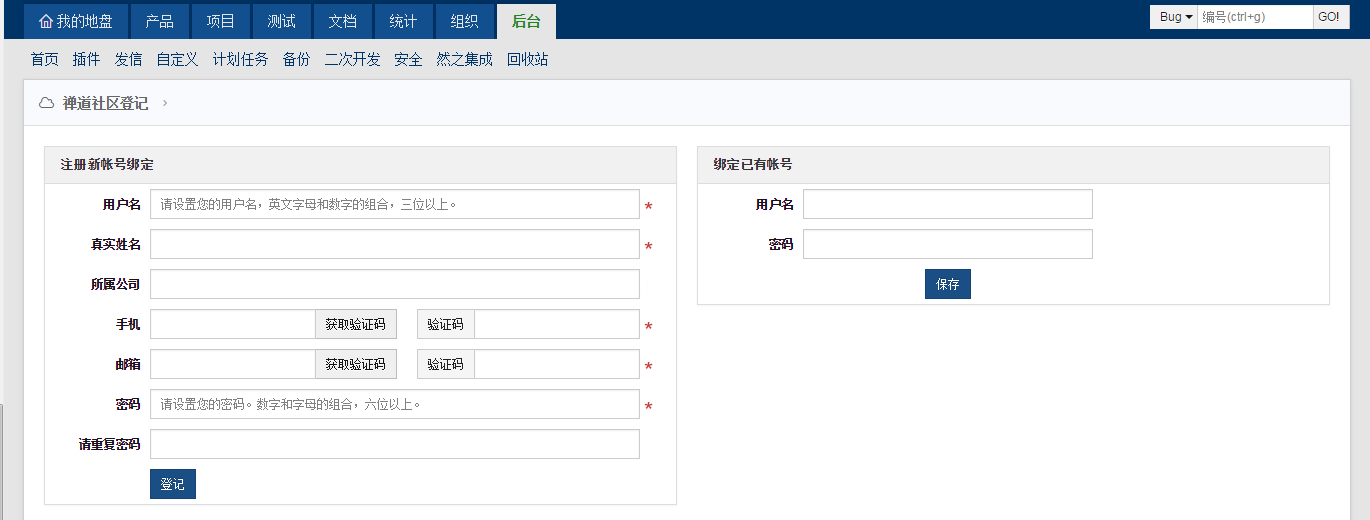Click the GO! search button

[1328, 17]
